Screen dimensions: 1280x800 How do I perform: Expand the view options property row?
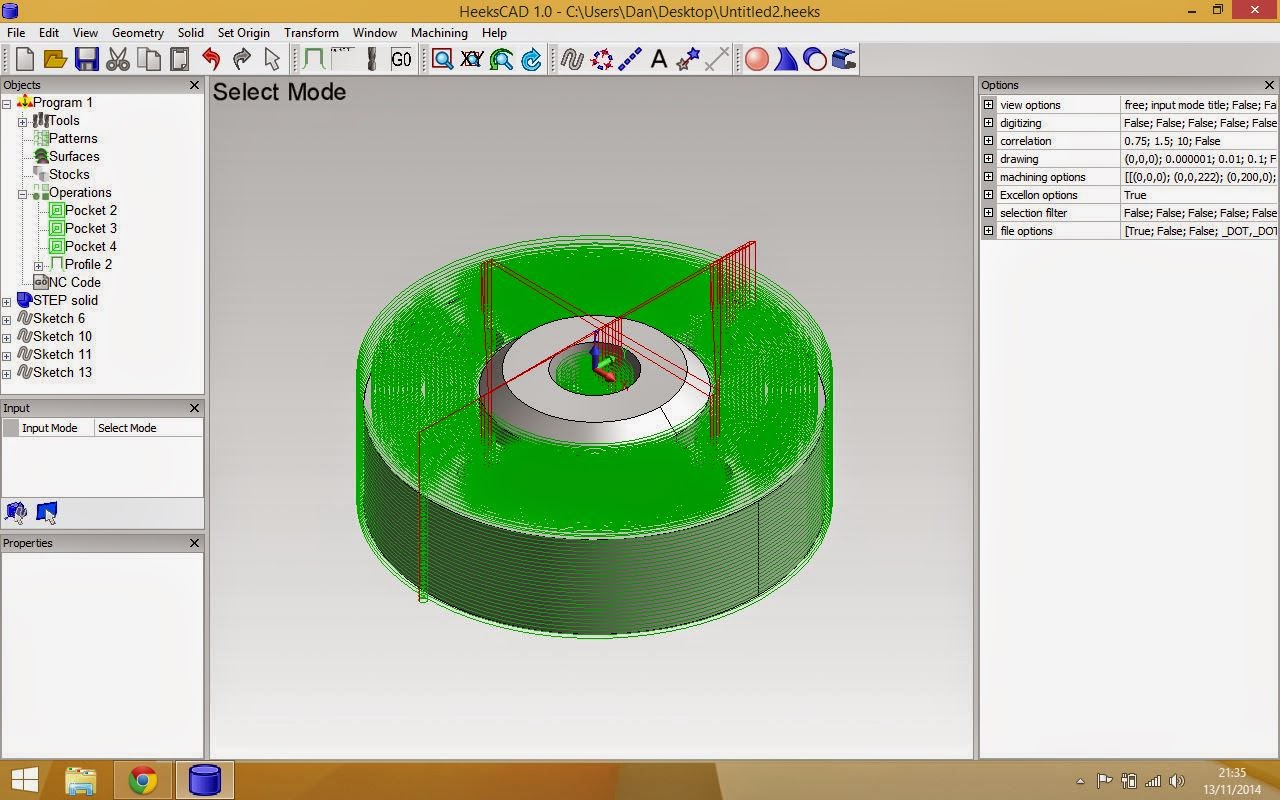[989, 105]
